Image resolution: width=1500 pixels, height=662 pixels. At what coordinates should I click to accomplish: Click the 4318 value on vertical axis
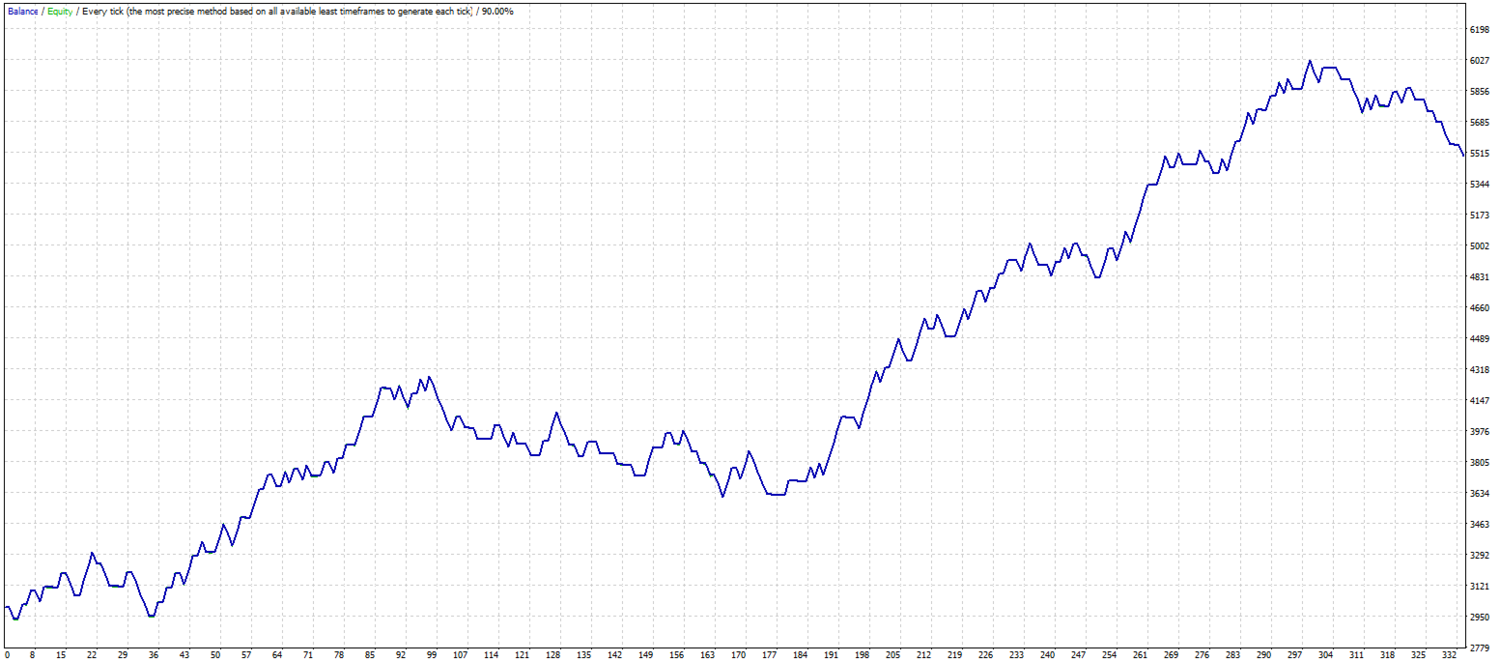(1480, 370)
